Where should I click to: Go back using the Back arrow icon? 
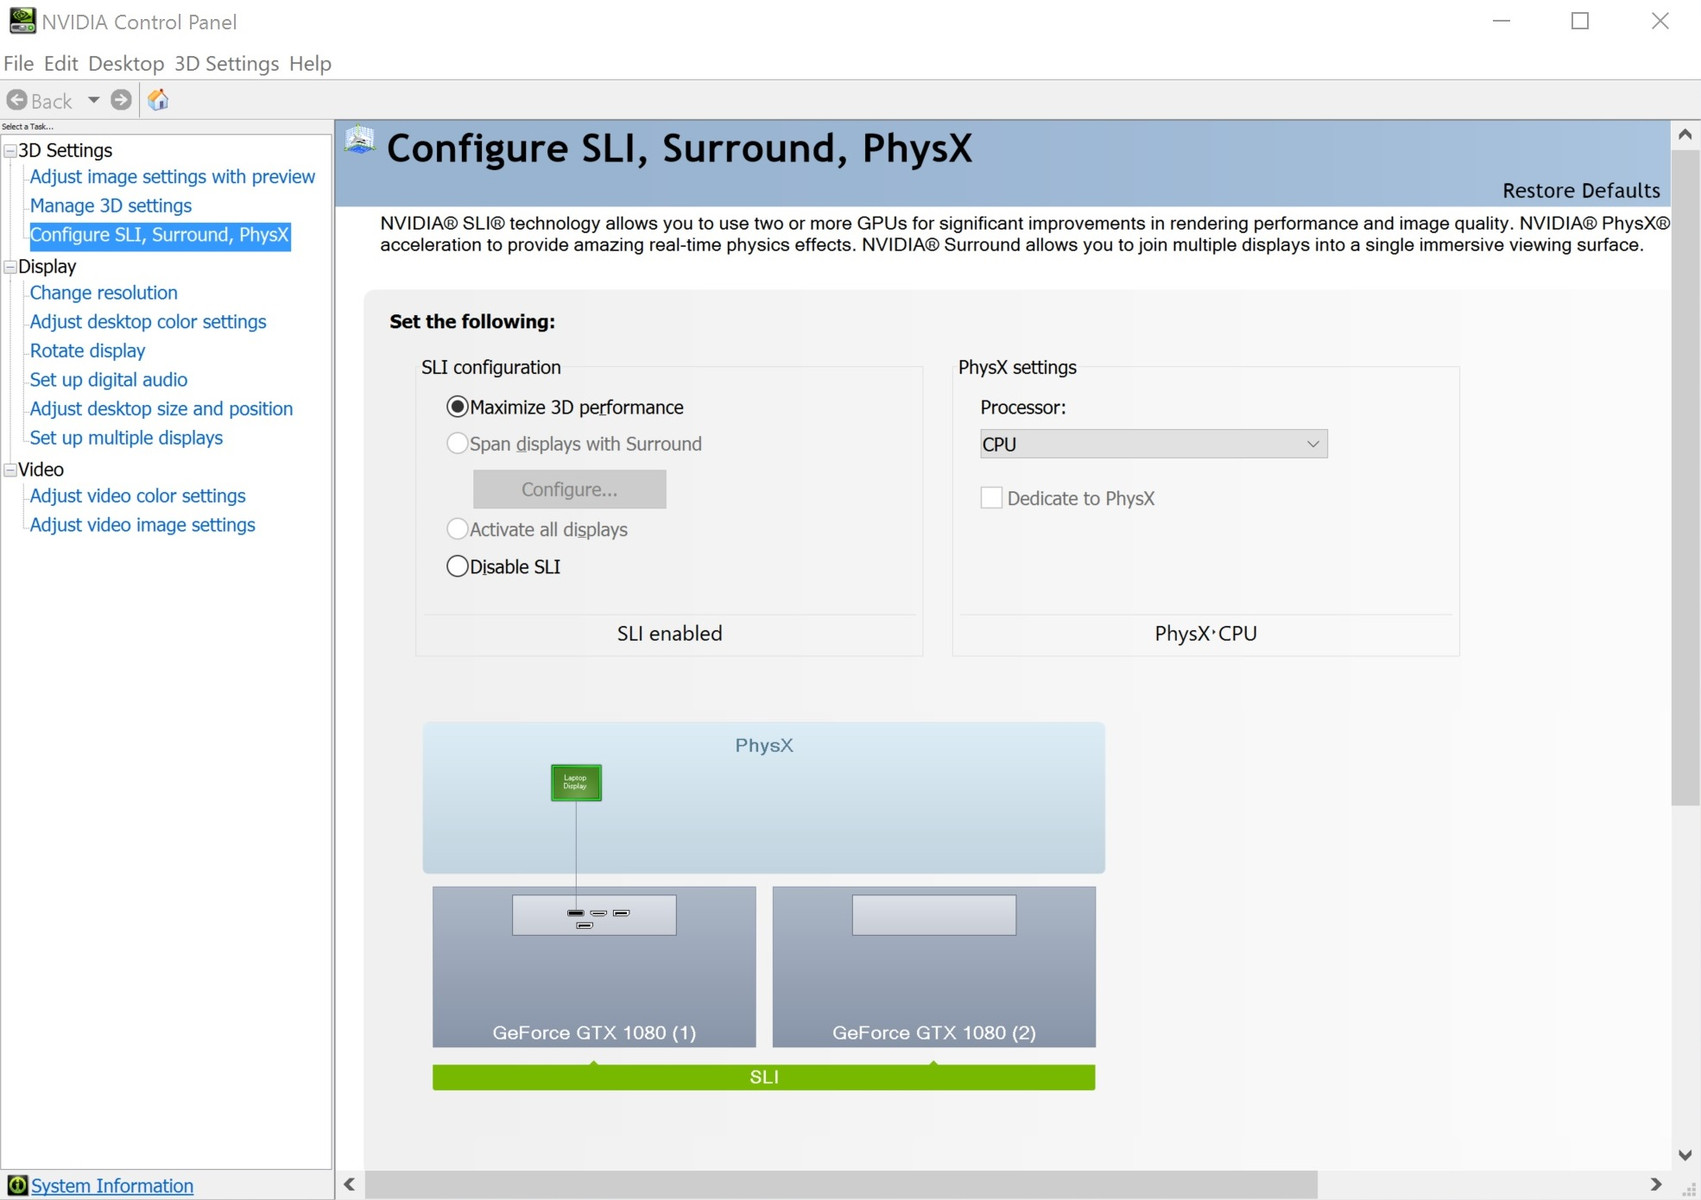tap(17, 100)
